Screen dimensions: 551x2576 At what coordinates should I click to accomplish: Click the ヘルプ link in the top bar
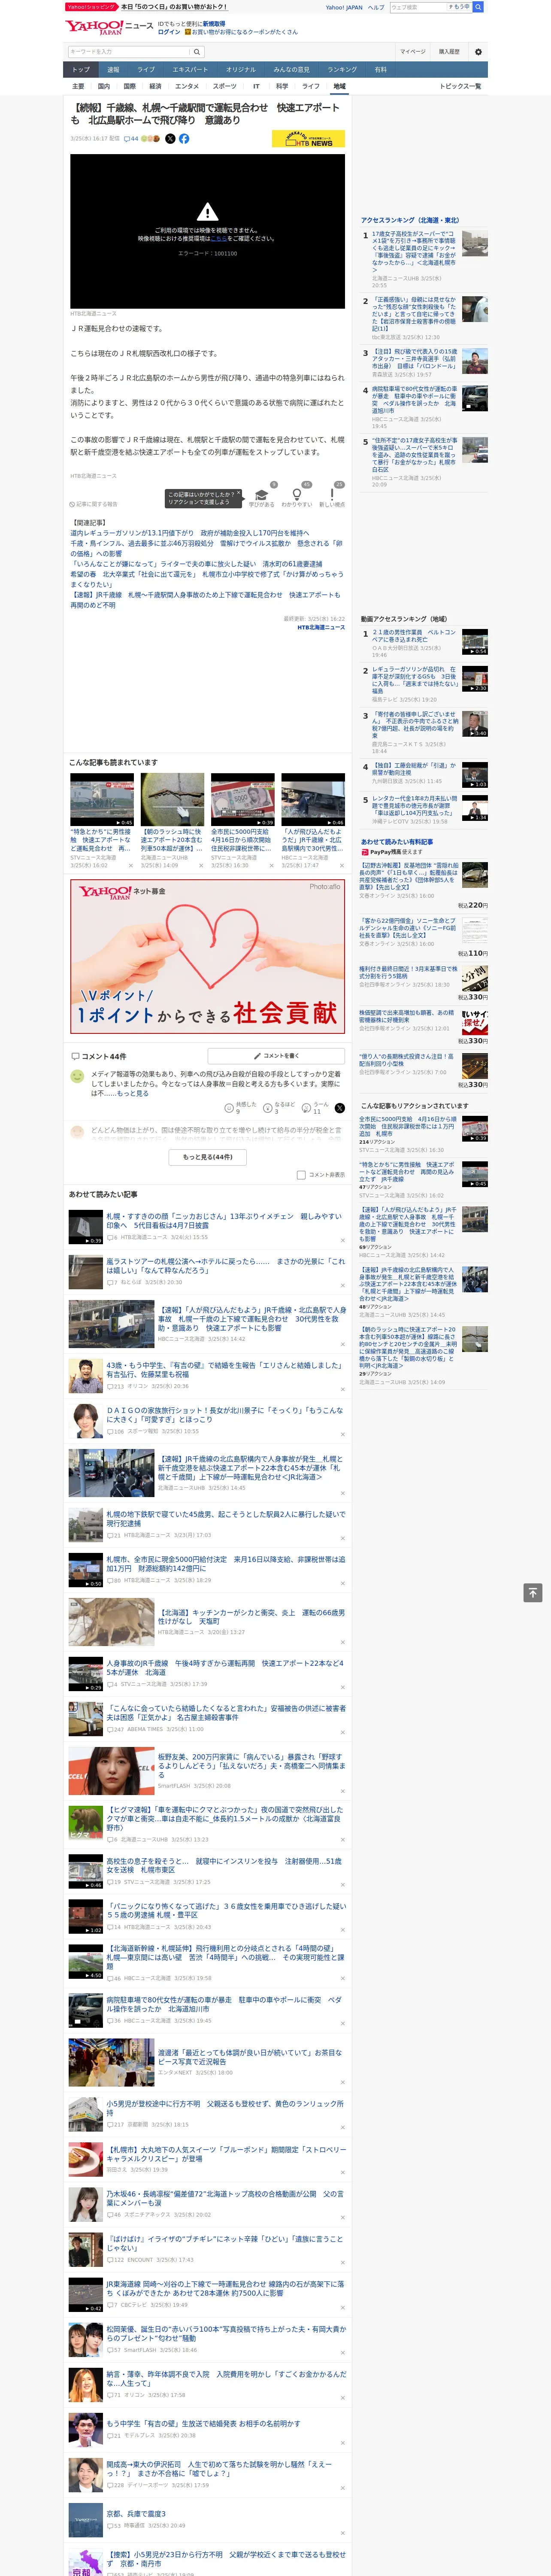376,7
